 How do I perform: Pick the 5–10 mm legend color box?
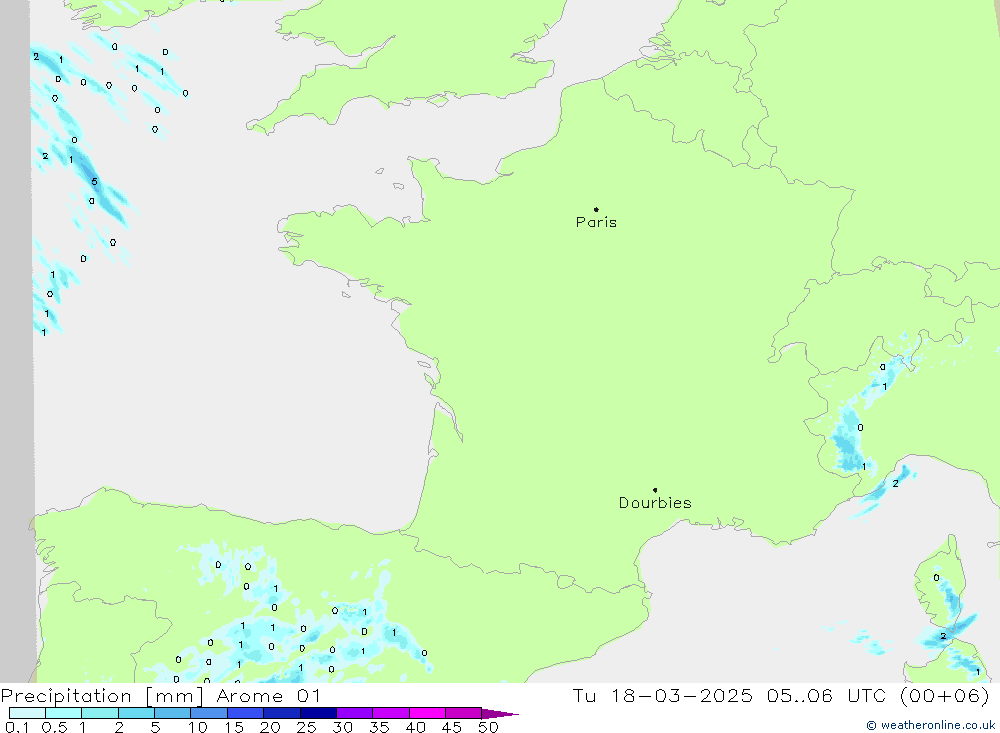(x=172, y=714)
